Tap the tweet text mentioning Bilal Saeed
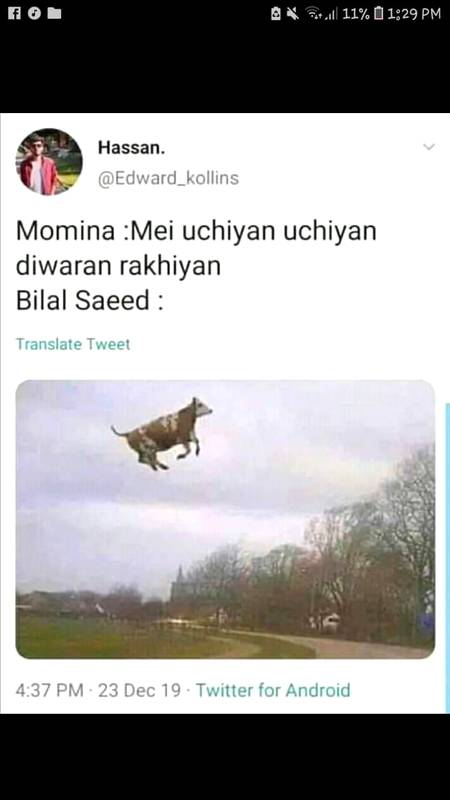The width and height of the screenshot is (450, 800). pyautogui.click(x=196, y=266)
